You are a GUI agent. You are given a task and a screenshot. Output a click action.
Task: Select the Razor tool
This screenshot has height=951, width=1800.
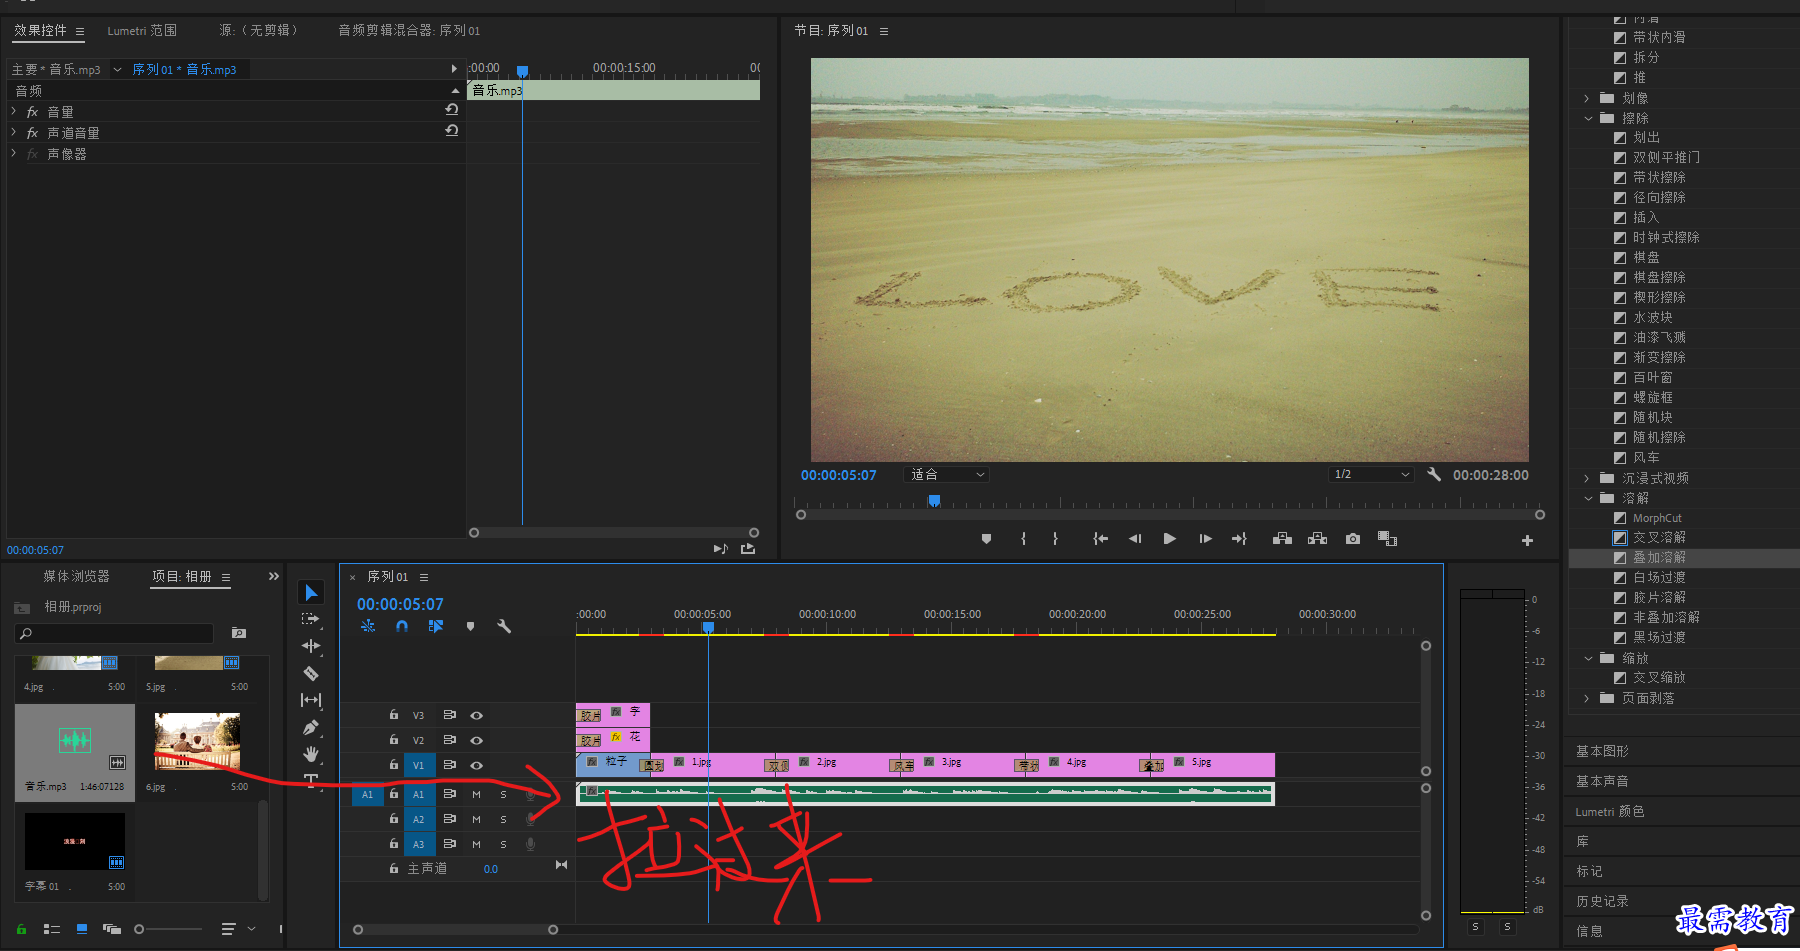311,673
